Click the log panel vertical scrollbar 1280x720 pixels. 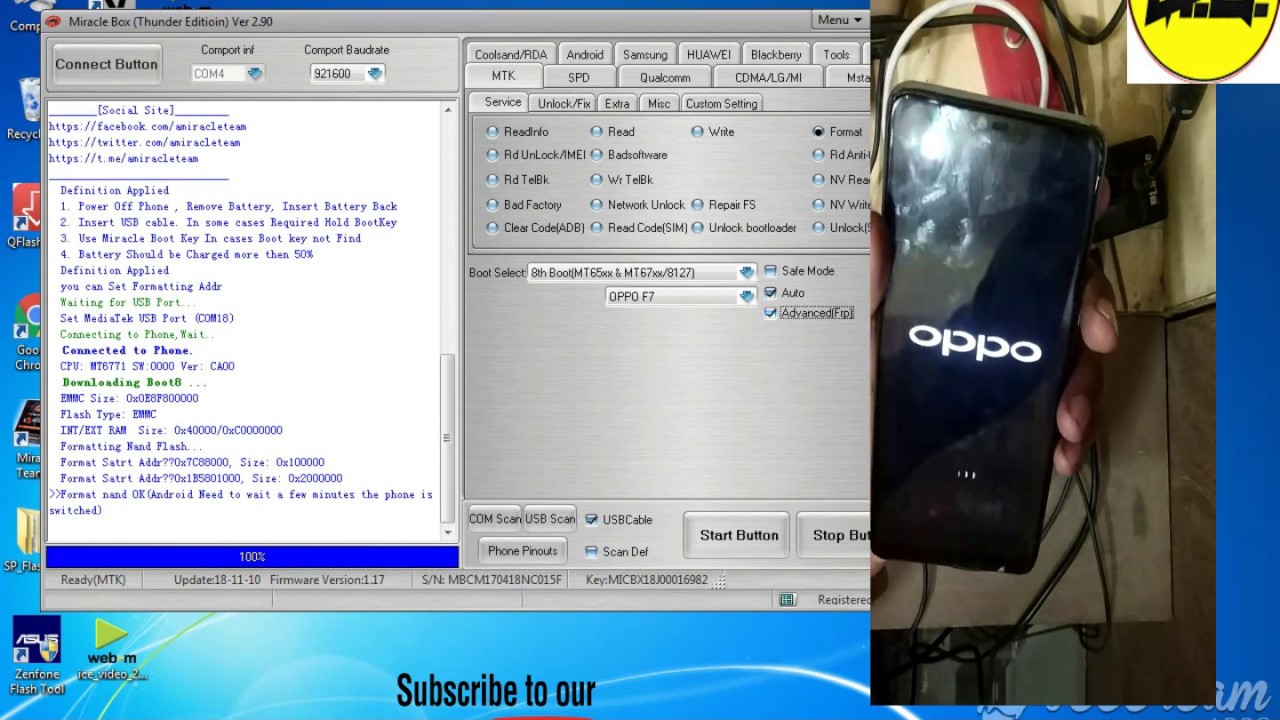448,321
